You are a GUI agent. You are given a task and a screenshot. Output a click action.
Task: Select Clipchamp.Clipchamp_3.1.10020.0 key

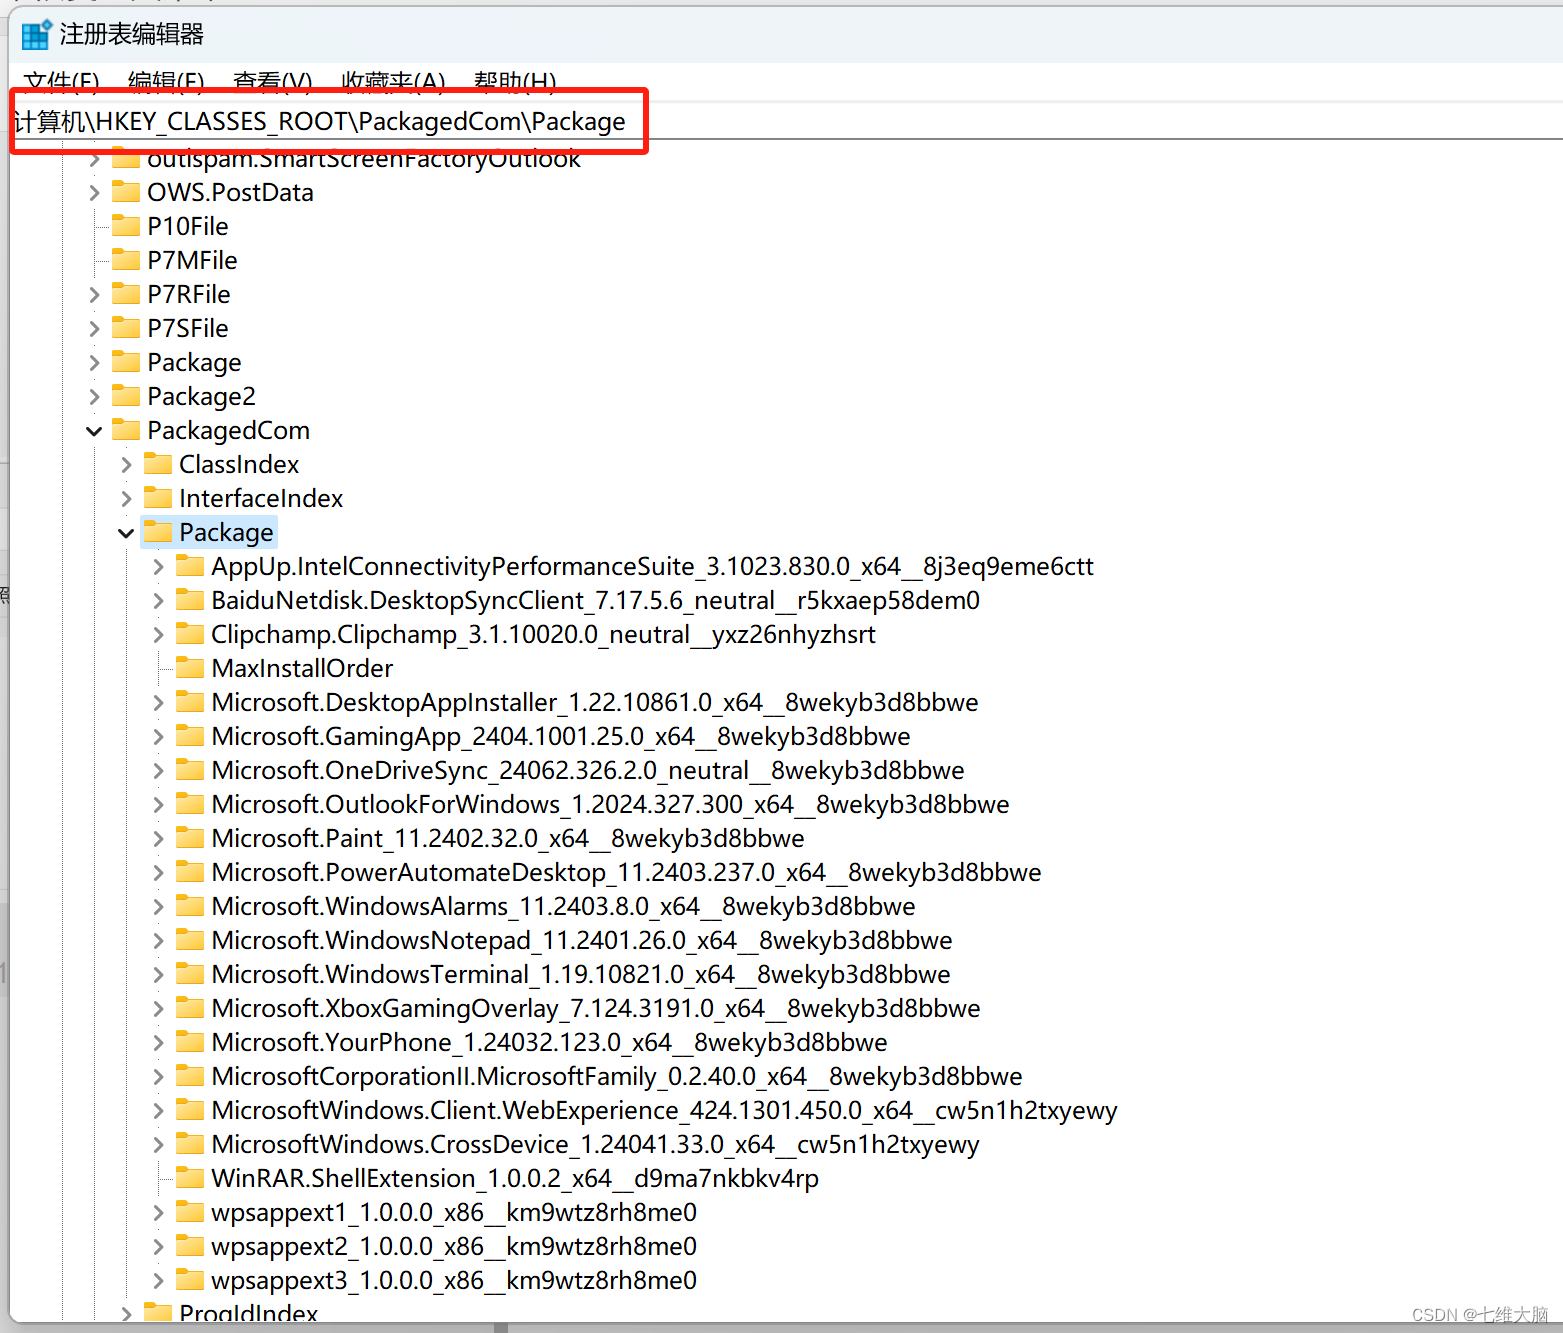(543, 635)
